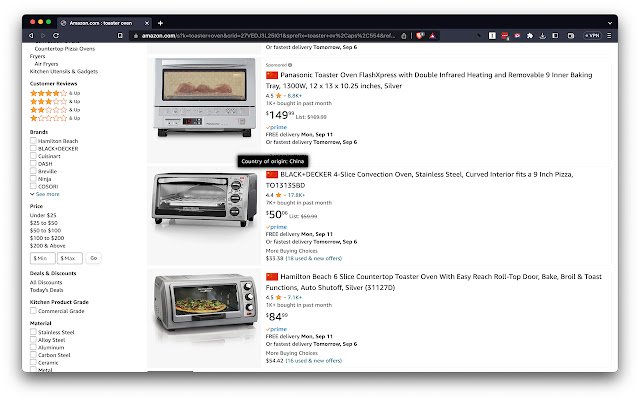Screen dimensions: 640x400
Task: Check the Aluminum material checkbox
Action: point(33,347)
